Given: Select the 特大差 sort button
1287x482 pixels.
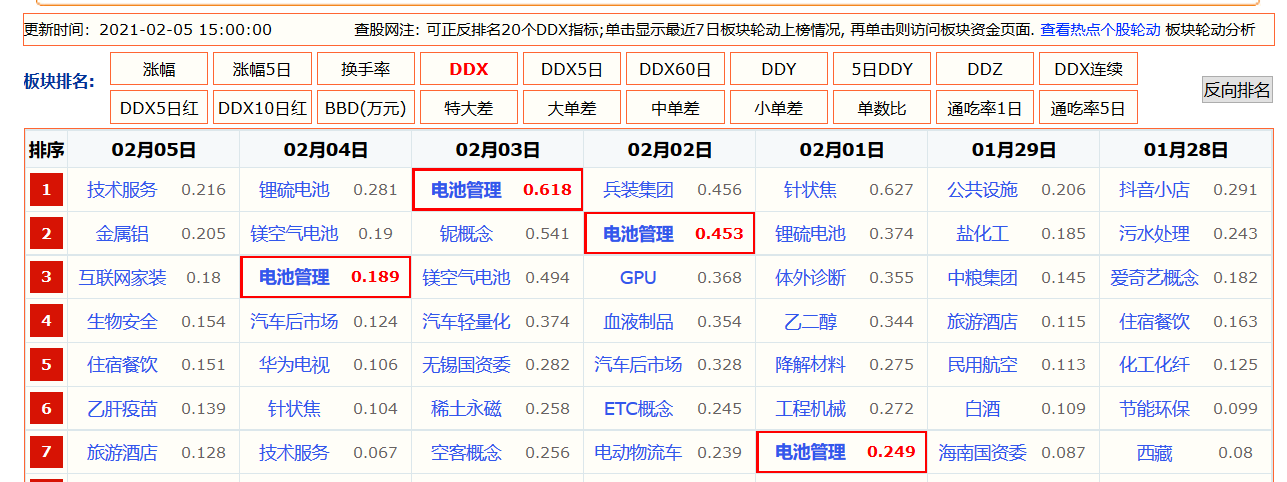Looking at the screenshot, I should click(469, 106).
